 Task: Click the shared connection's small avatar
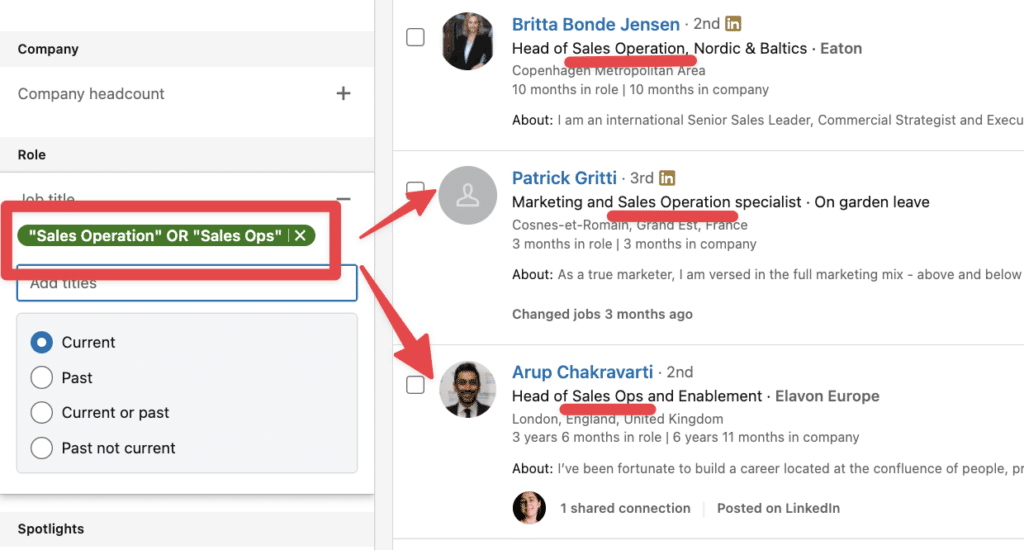tap(529, 508)
